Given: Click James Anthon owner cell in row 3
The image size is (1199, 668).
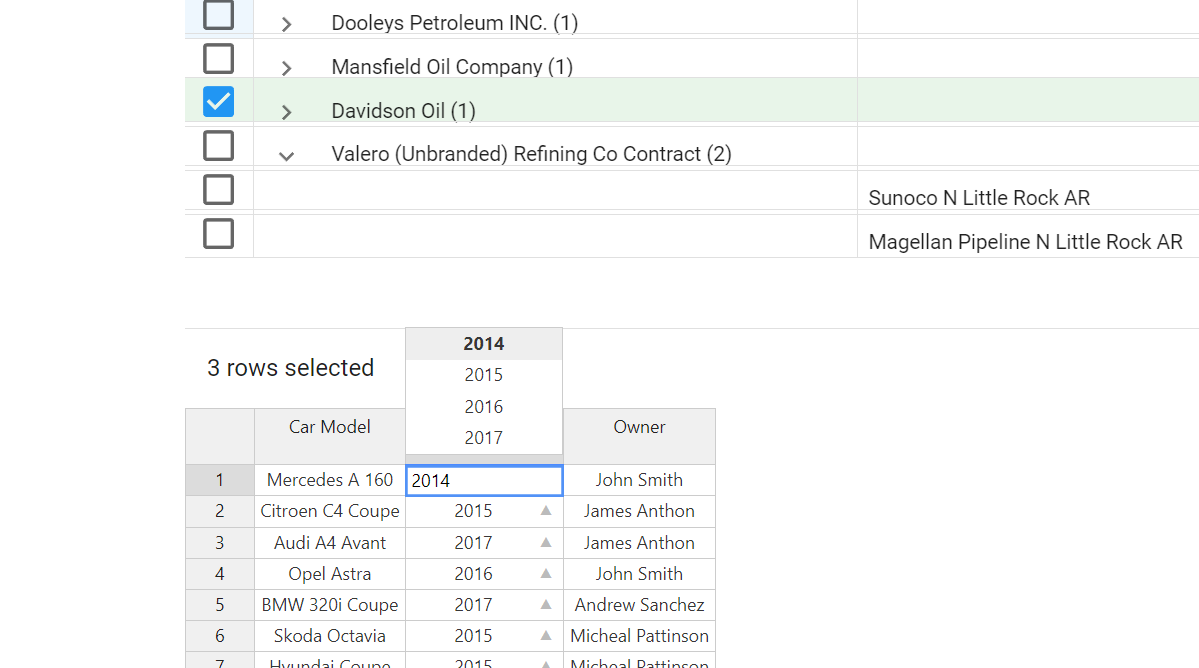Looking at the screenshot, I should [x=639, y=543].
